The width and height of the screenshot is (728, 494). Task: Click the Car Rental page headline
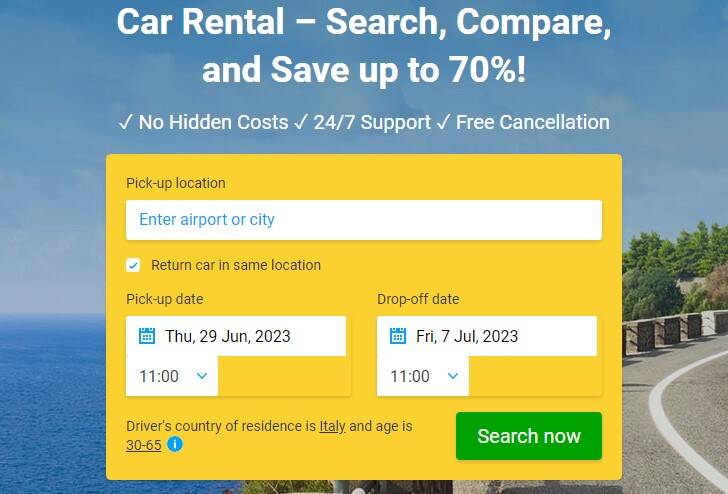click(364, 46)
